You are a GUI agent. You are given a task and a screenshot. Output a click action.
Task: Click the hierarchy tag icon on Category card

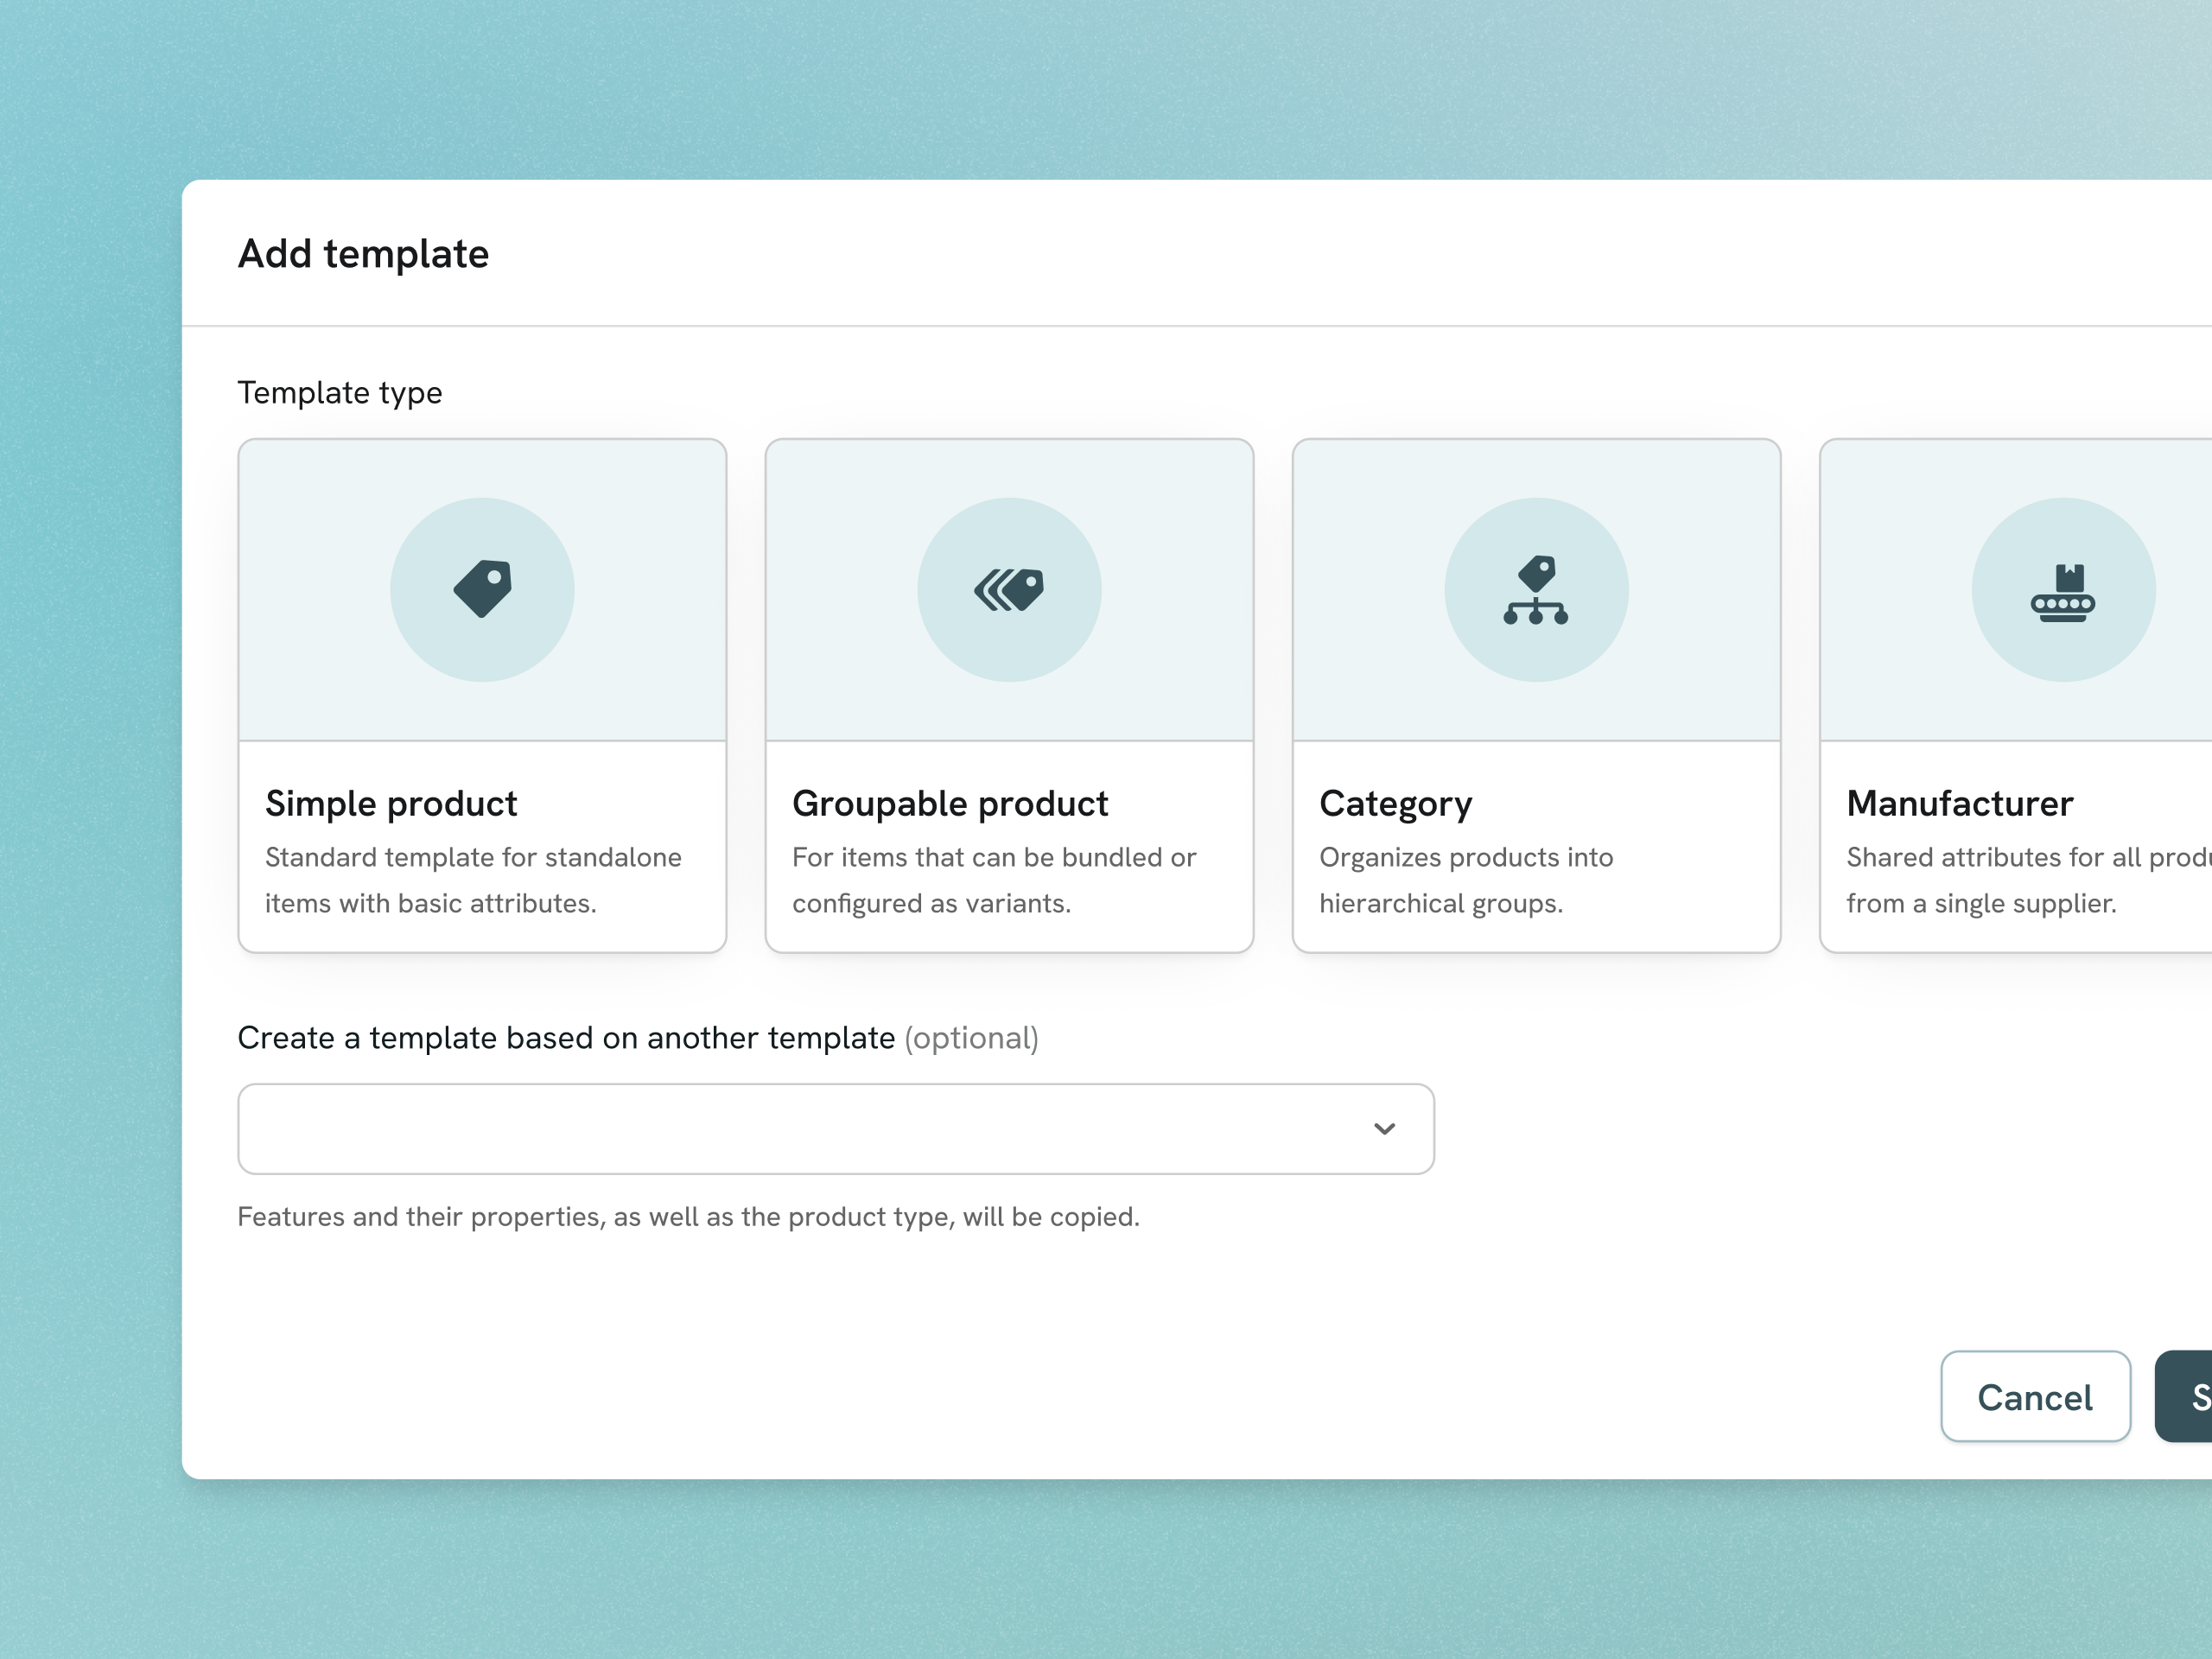click(x=1536, y=590)
